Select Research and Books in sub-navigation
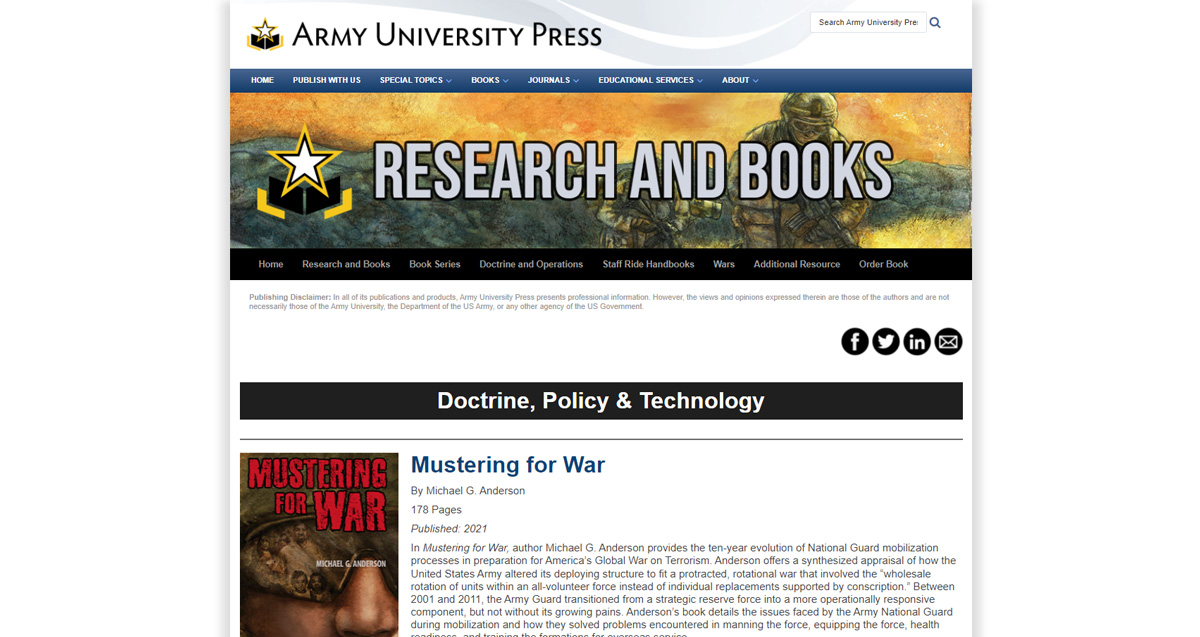 [346, 264]
